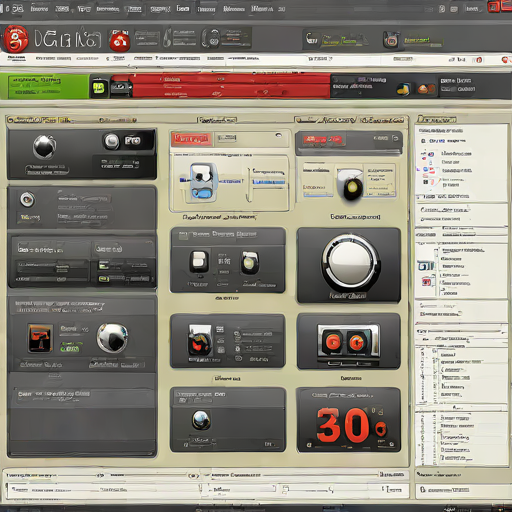The width and height of the screenshot is (512, 512).
Task: Click the red bell-shaped icon beside the logo text
Action: coord(120,41)
